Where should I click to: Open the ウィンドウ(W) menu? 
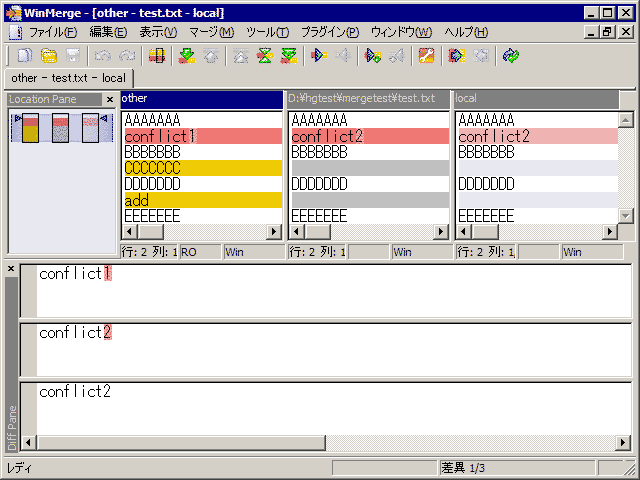point(401,32)
